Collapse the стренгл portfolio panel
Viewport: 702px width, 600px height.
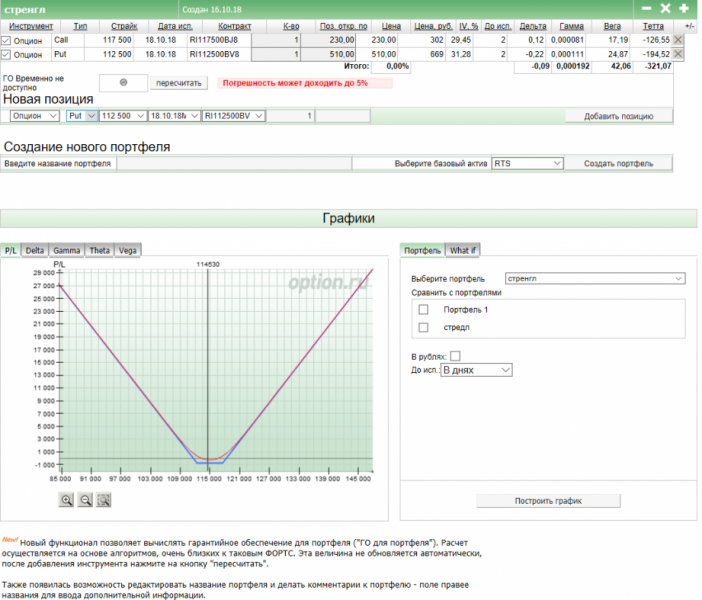[x=646, y=9]
